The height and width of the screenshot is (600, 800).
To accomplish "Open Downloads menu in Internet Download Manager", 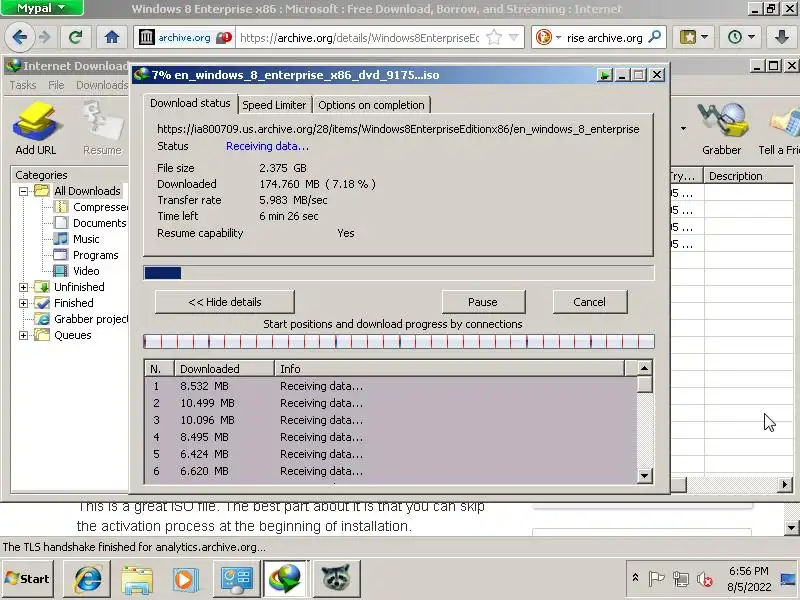I will point(102,85).
